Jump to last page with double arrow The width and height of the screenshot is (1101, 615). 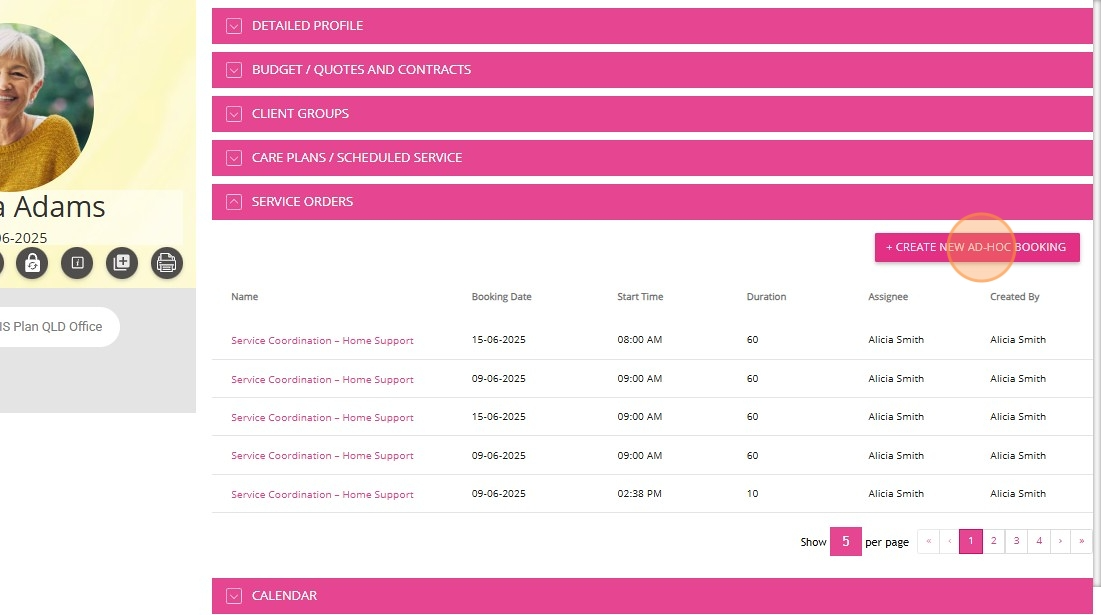pos(1081,541)
